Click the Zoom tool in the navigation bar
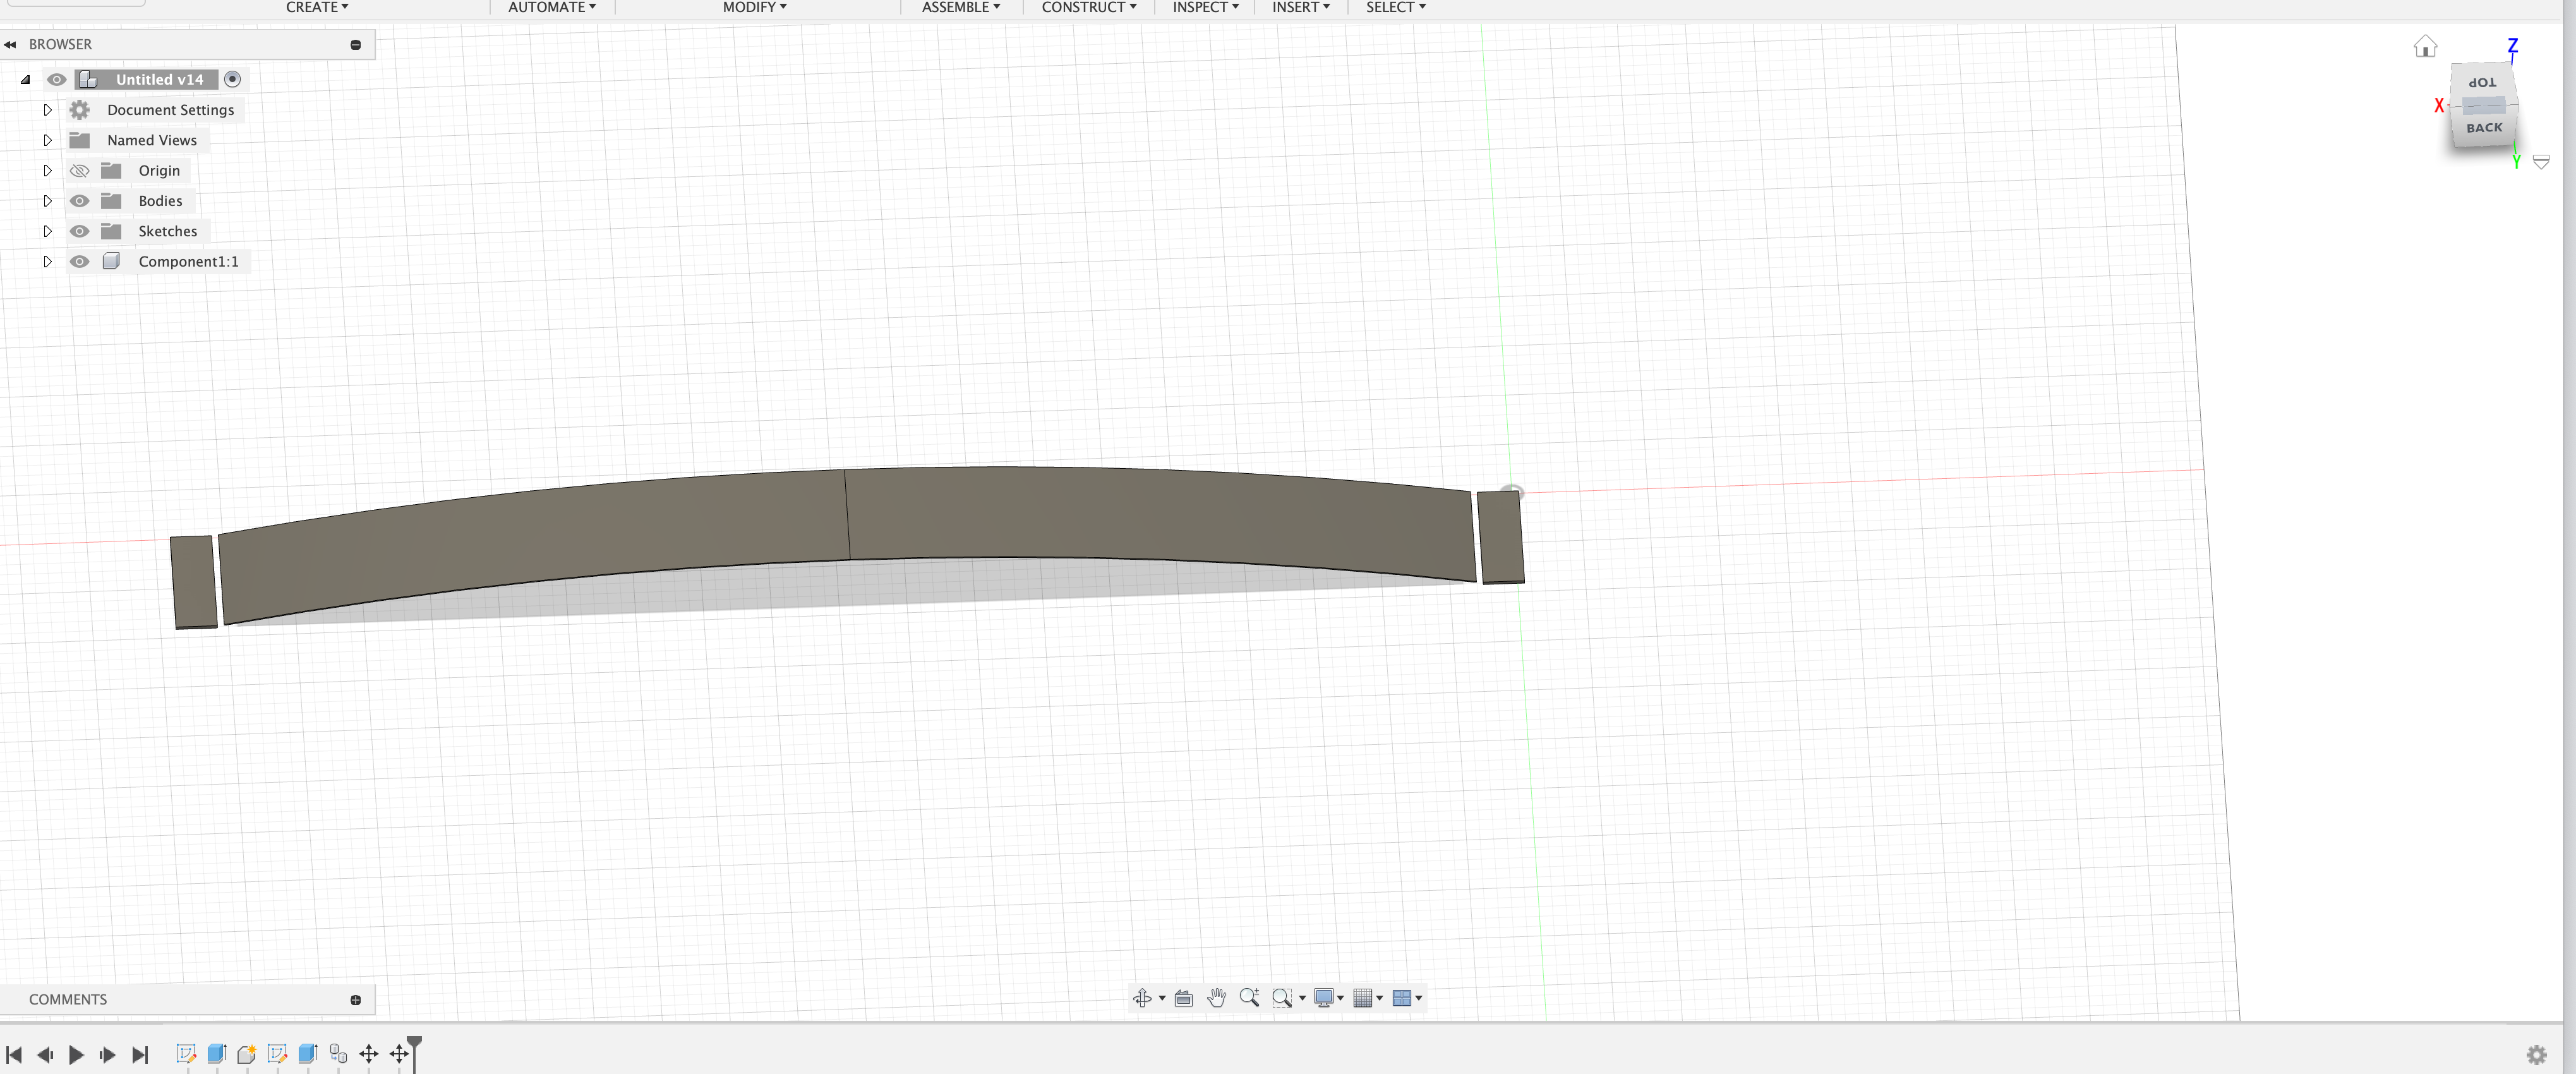Image resolution: width=2576 pixels, height=1074 pixels. pos(1249,997)
